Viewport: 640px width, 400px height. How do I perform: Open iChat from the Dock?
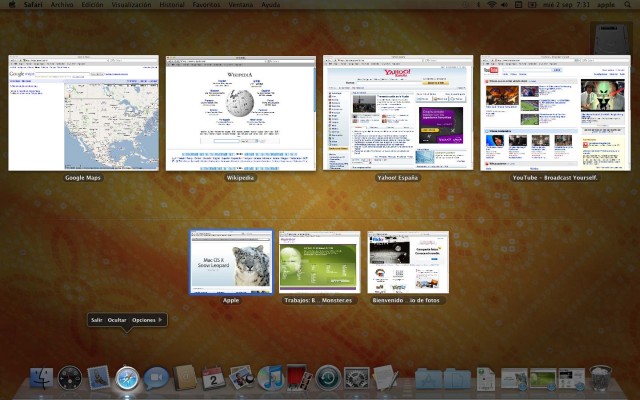(156, 378)
